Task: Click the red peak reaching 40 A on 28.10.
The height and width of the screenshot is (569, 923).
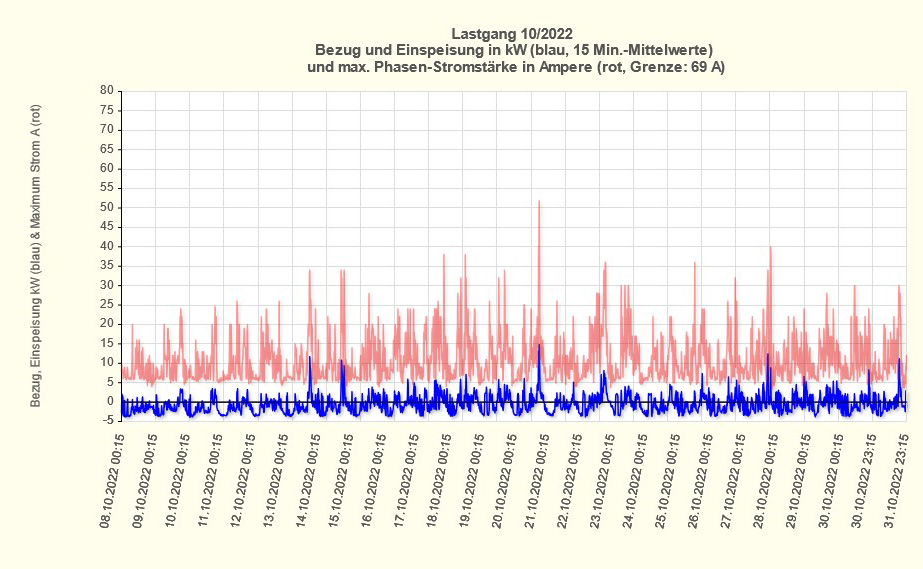Action: [770, 248]
